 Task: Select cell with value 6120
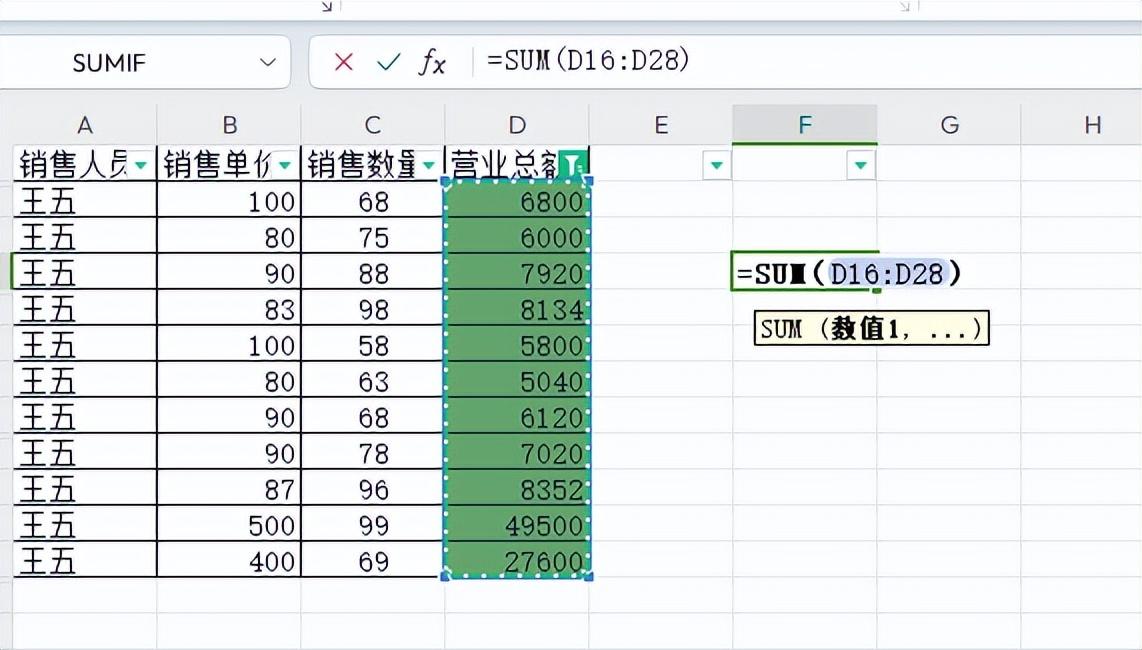517,416
